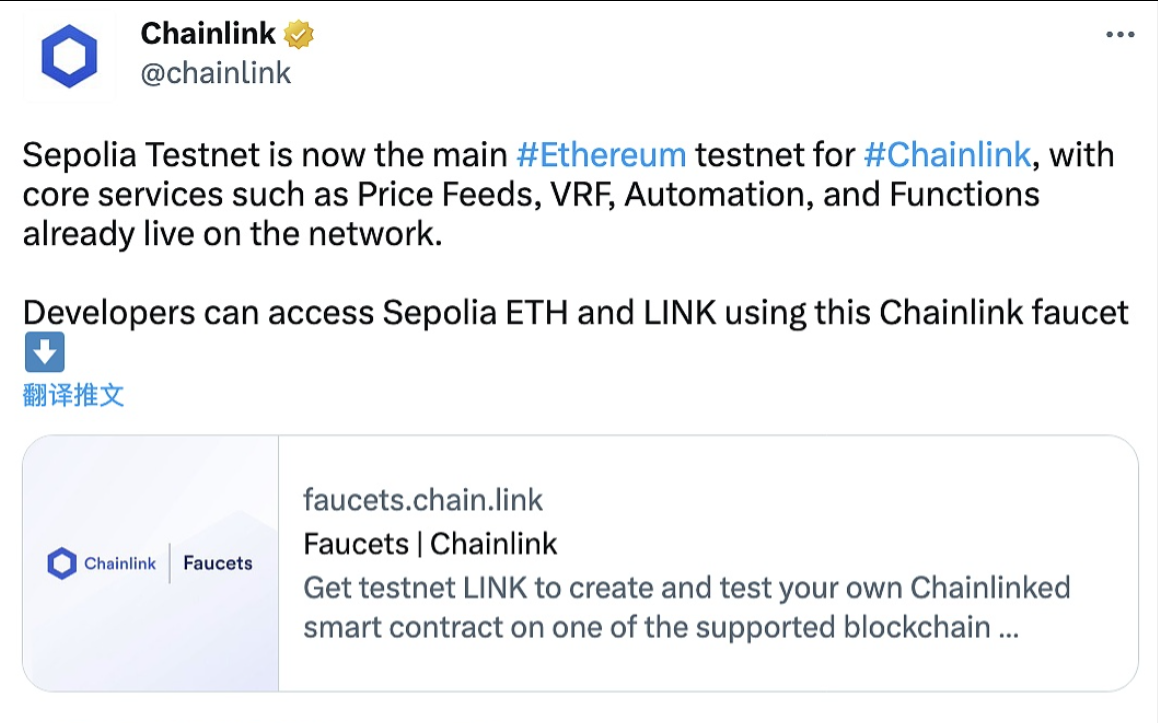
Task: Click the bold "Faucets" label in card image
Action: tap(218, 563)
